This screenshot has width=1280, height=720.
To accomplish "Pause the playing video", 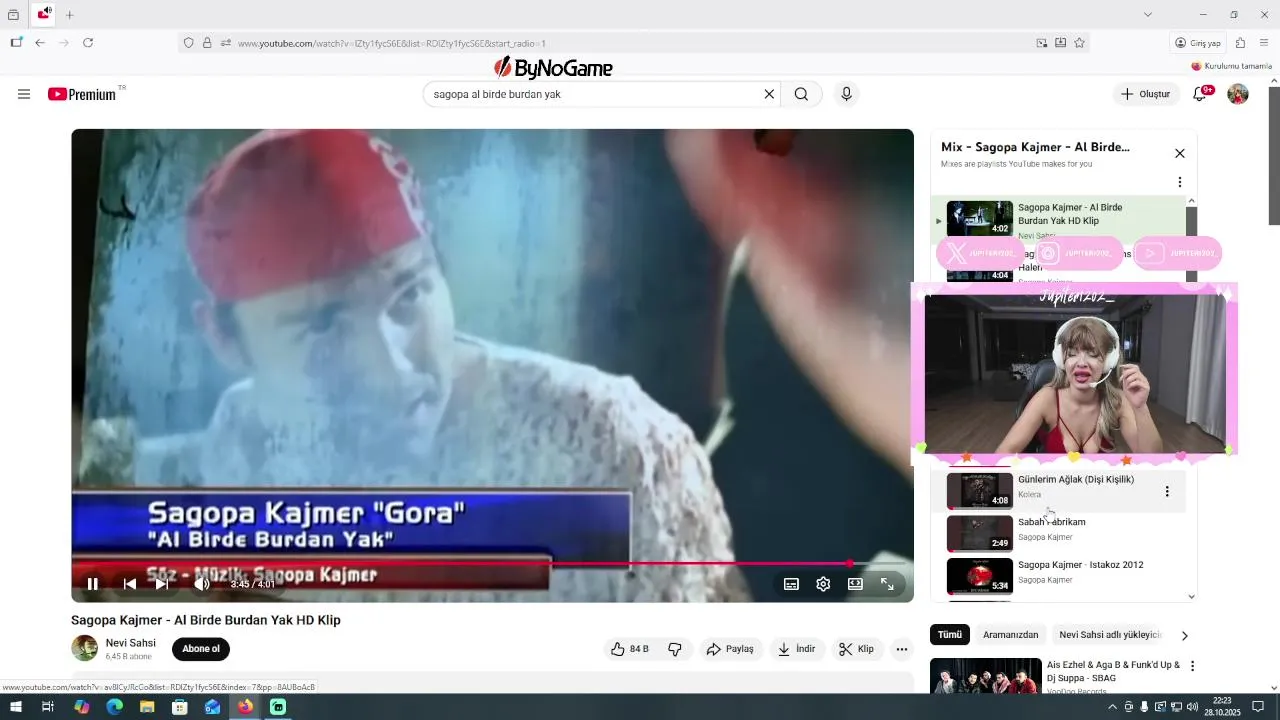I will tap(92, 584).
